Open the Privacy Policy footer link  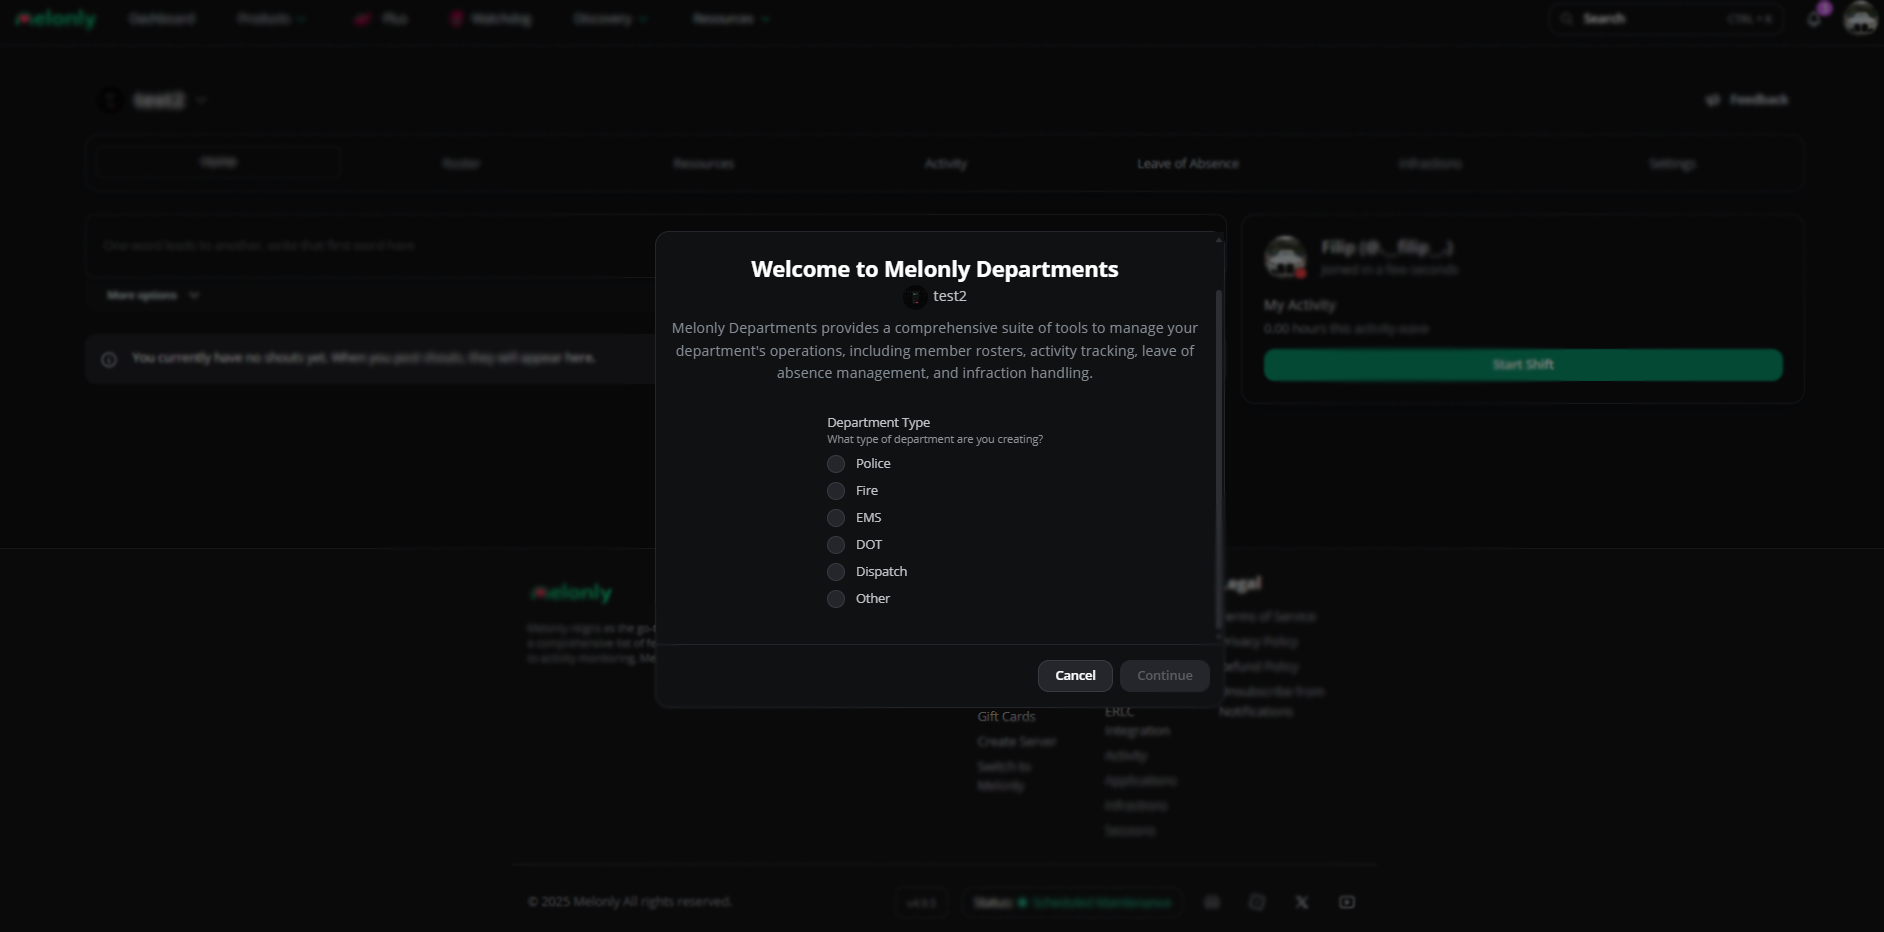1260,642
